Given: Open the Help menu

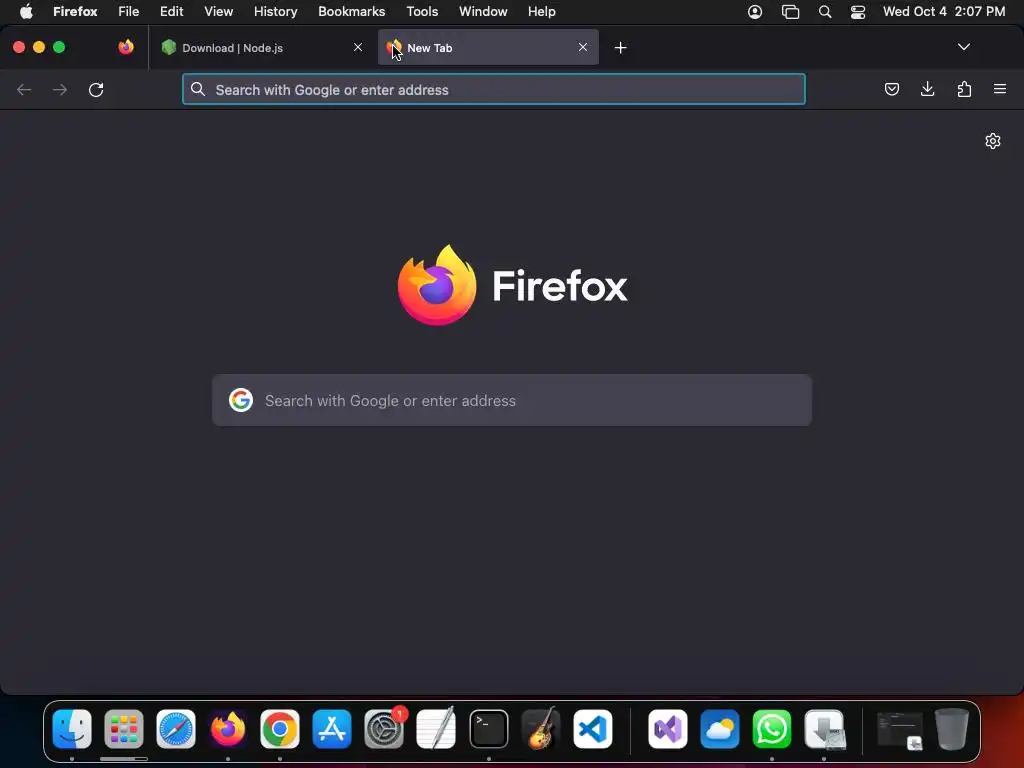Looking at the screenshot, I should coord(542,11).
